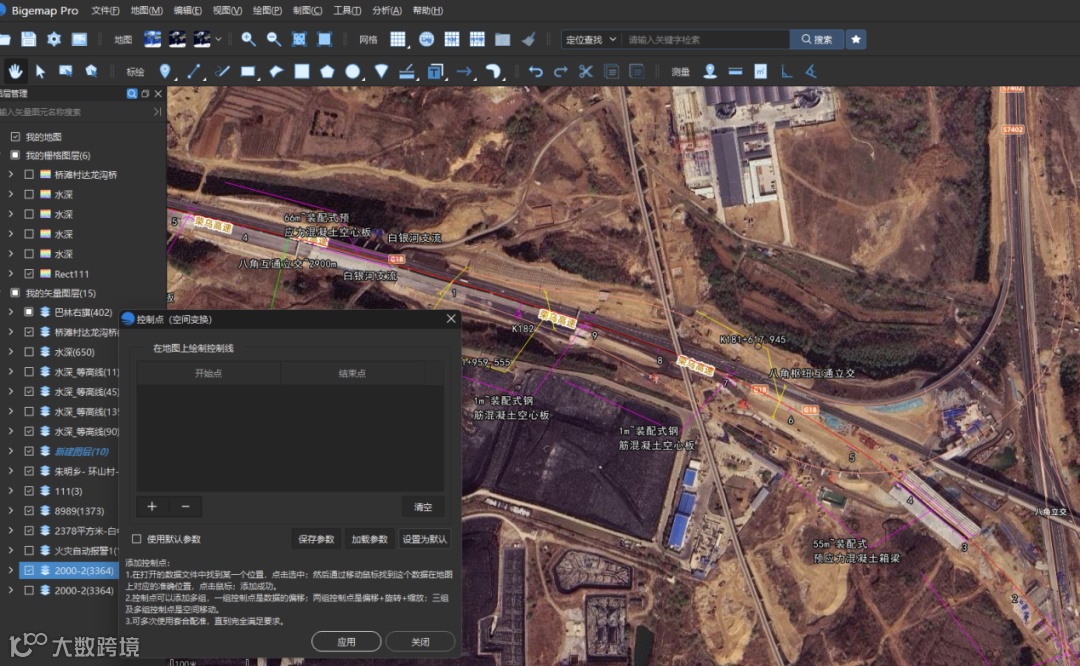
Task: Click the save floppy disk icon
Action: [29, 39]
